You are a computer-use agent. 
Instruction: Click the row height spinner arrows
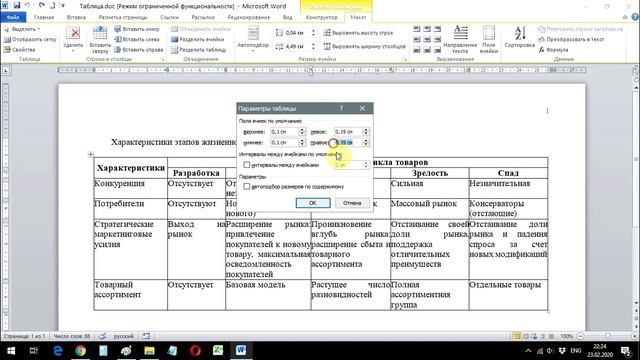pyautogui.click(x=313, y=33)
